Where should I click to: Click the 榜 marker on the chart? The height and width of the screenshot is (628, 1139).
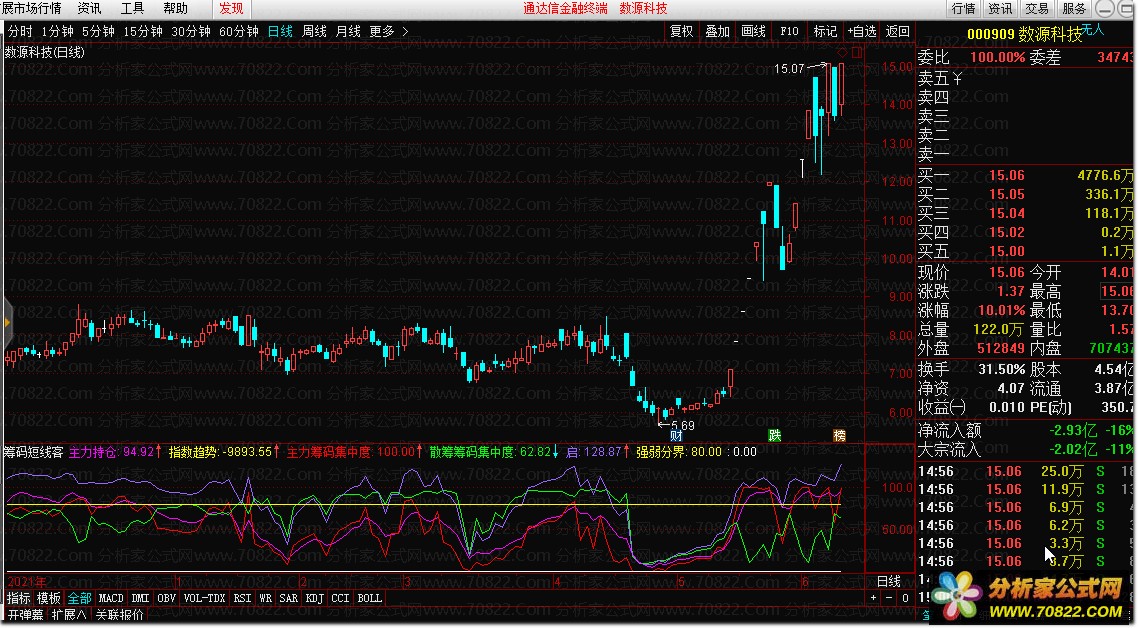(839, 436)
